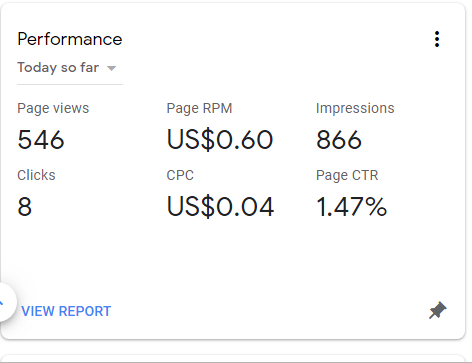The width and height of the screenshot is (472, 363).
Task: Click the Page RPM label
Action: point(199,108)
